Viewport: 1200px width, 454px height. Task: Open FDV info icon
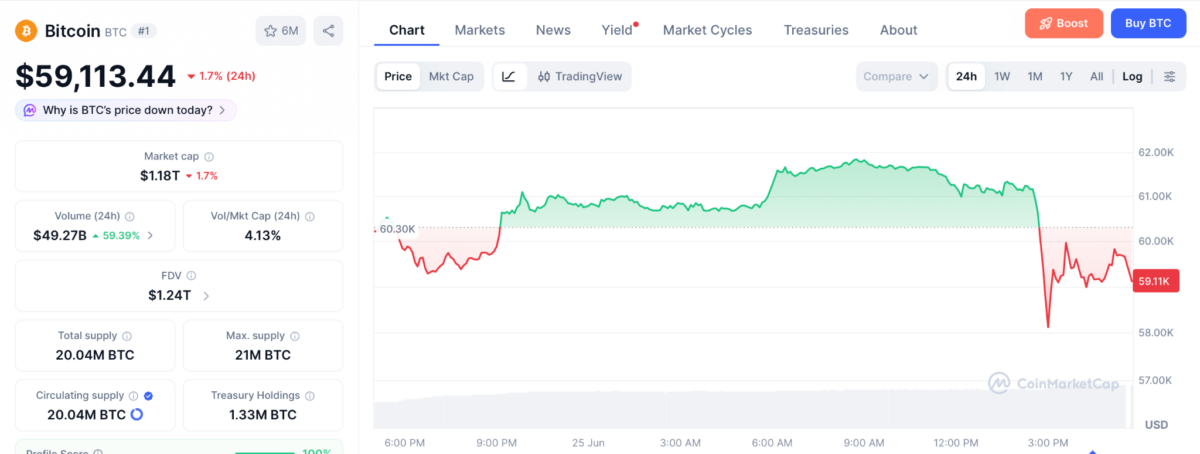point(191,276)
